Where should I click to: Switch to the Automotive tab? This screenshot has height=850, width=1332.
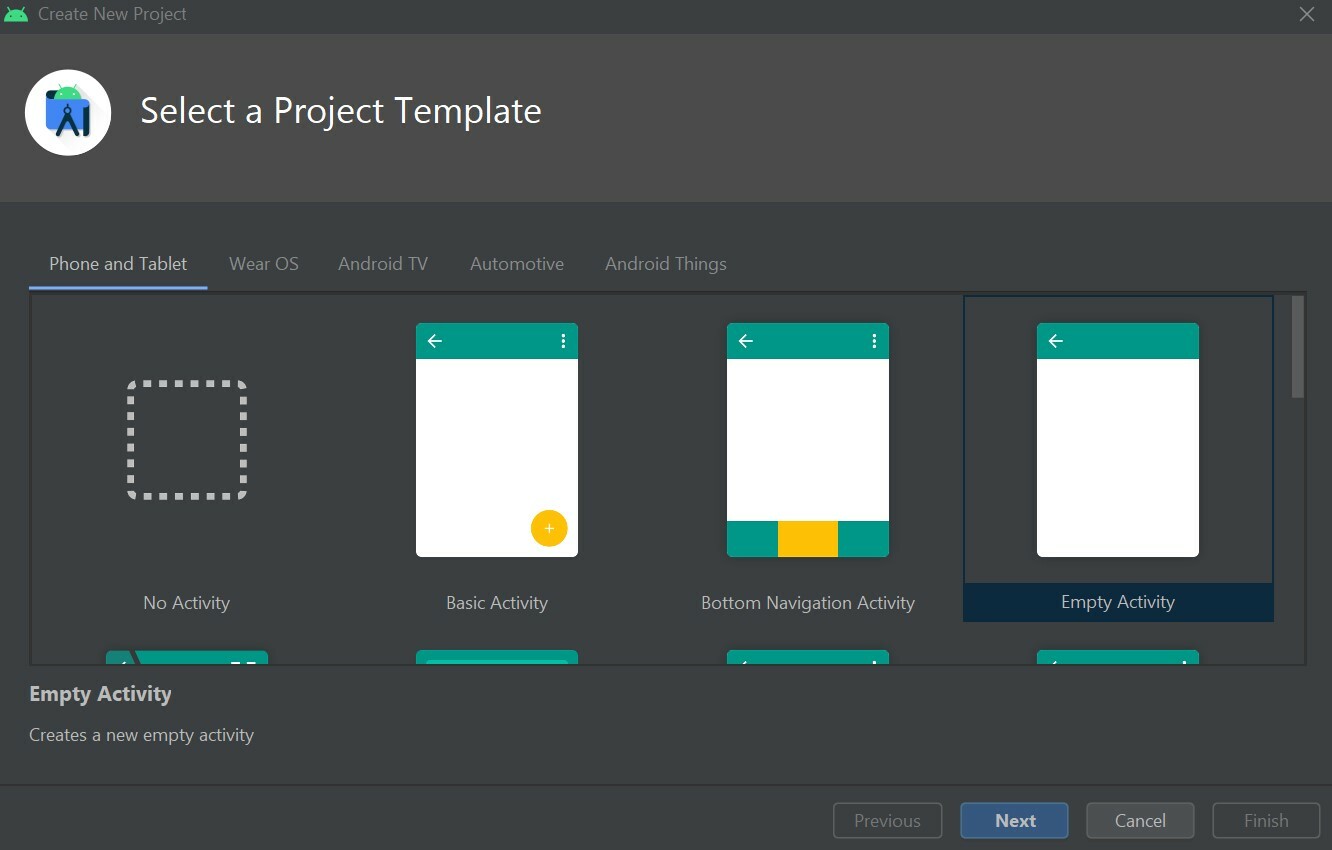coord(517,264)
